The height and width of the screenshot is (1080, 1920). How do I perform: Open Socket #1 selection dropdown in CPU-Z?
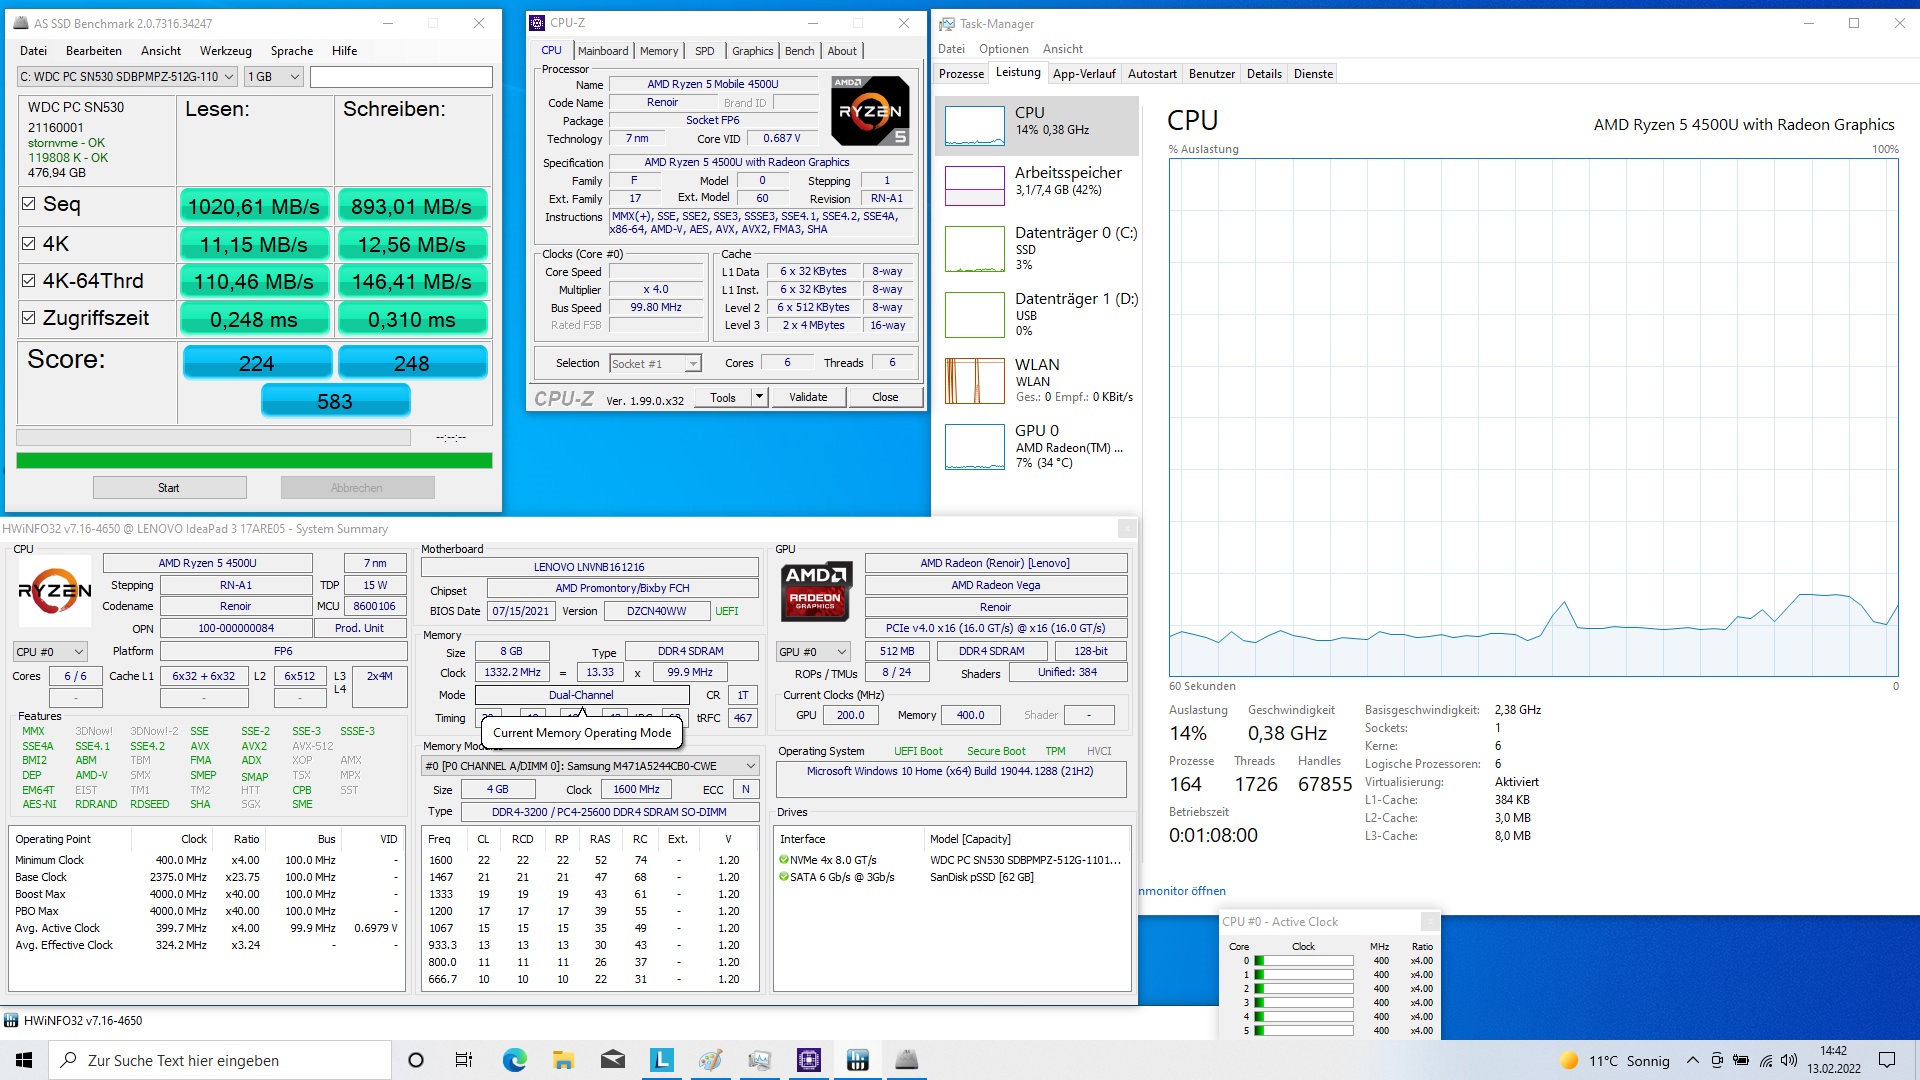tap(656, 364)
